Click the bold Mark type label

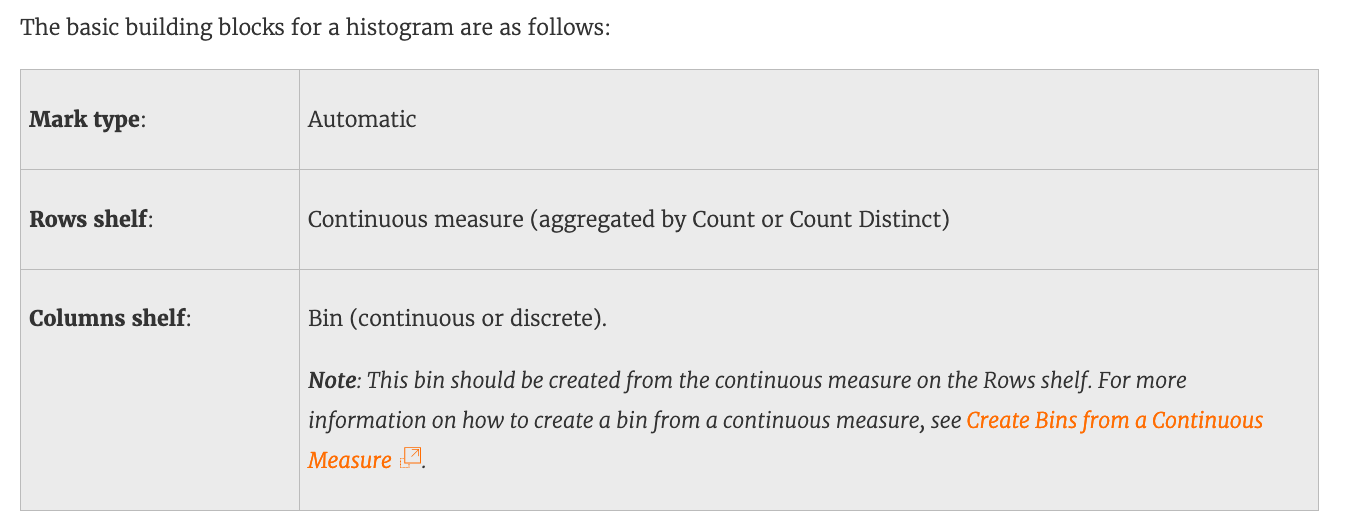point(86,120)
